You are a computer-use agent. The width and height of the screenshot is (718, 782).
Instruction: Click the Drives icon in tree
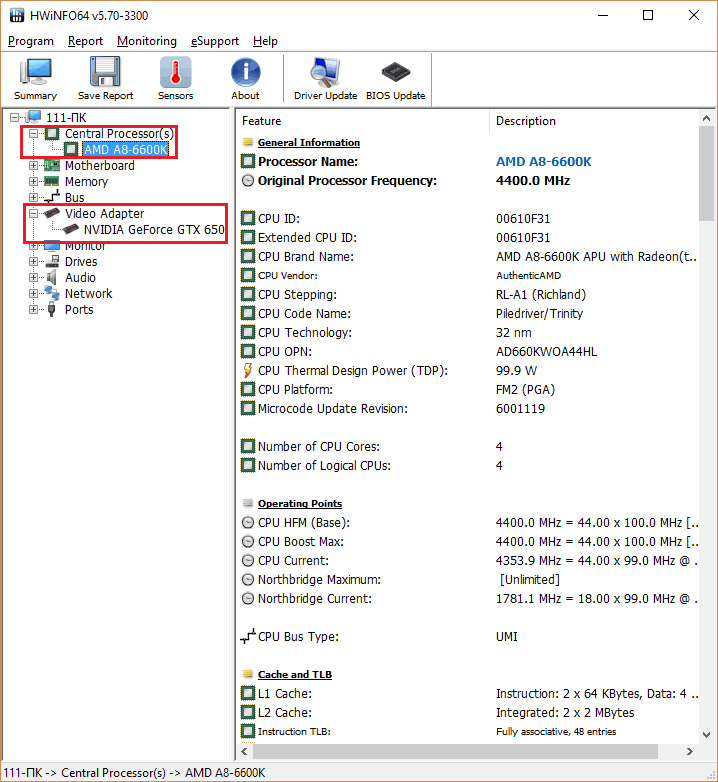coord(52,261)
